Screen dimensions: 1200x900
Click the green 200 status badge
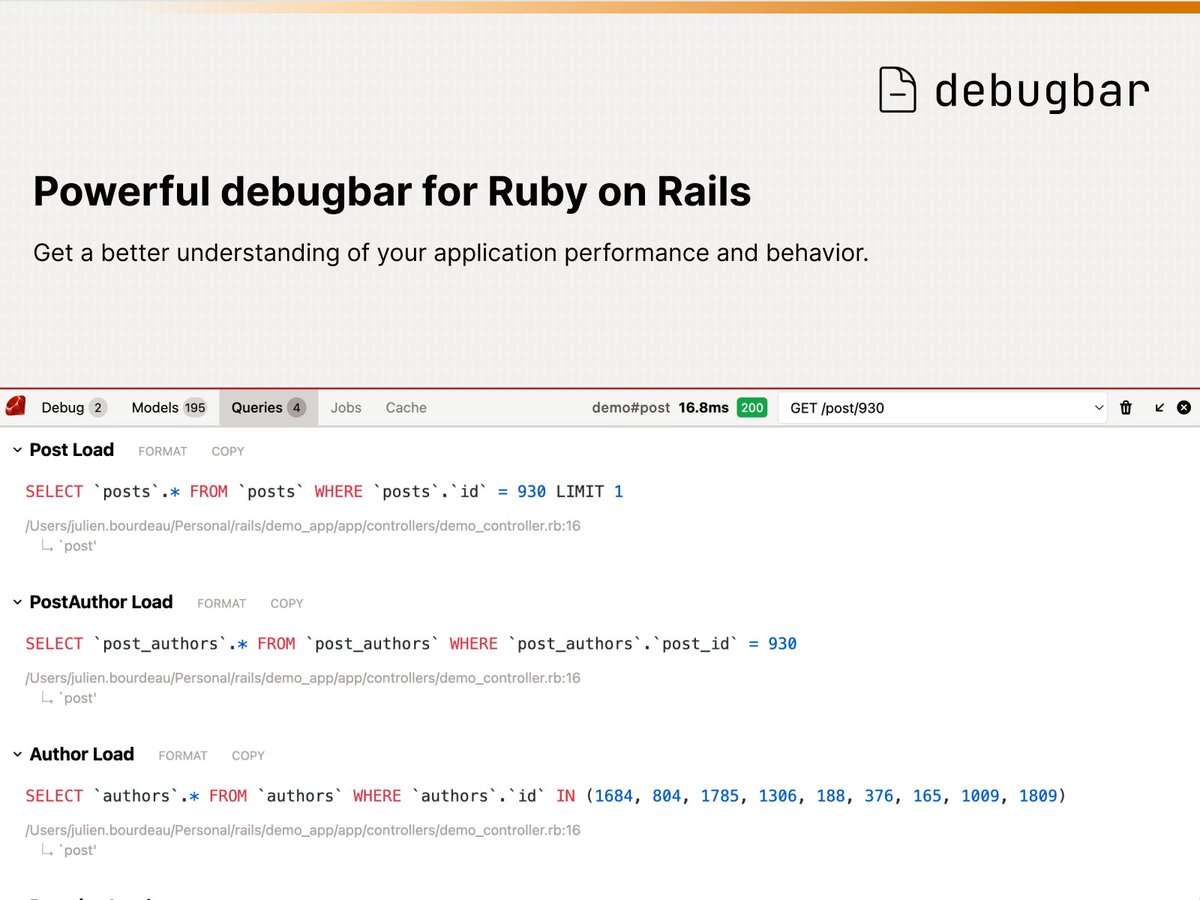click(x=751, y=407)
